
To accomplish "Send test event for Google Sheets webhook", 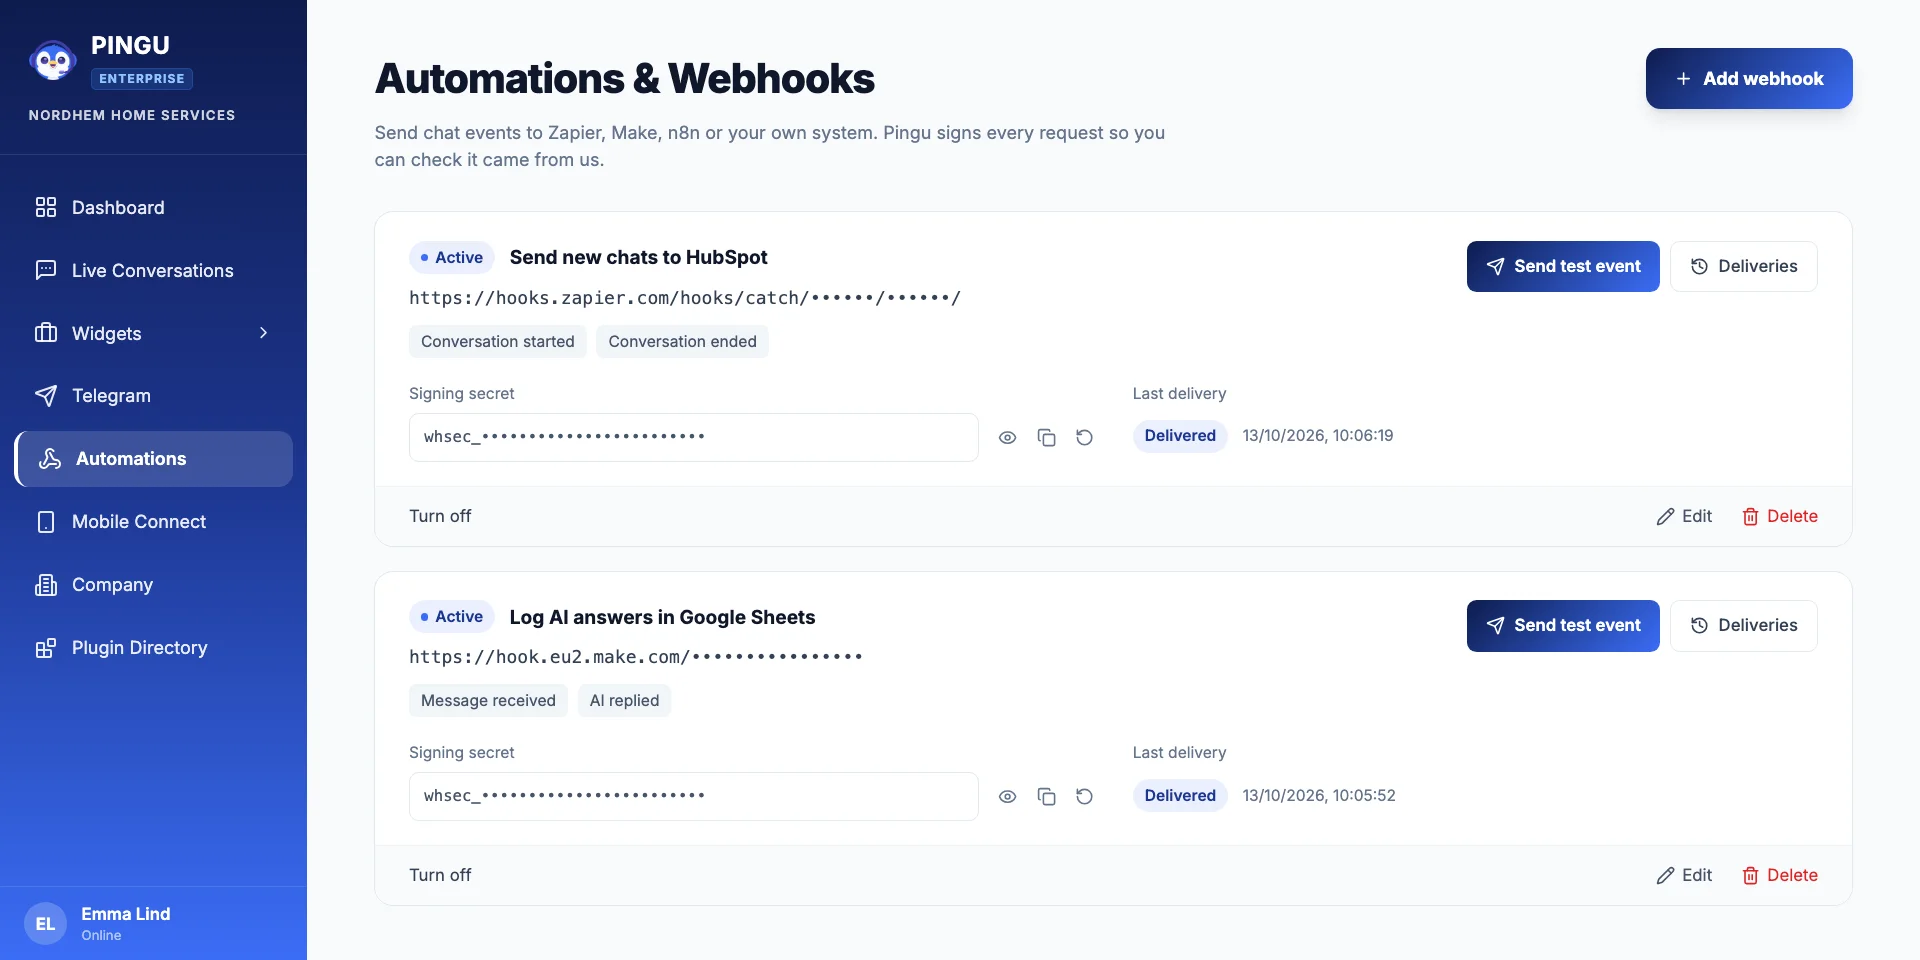I will point(1563,626).
